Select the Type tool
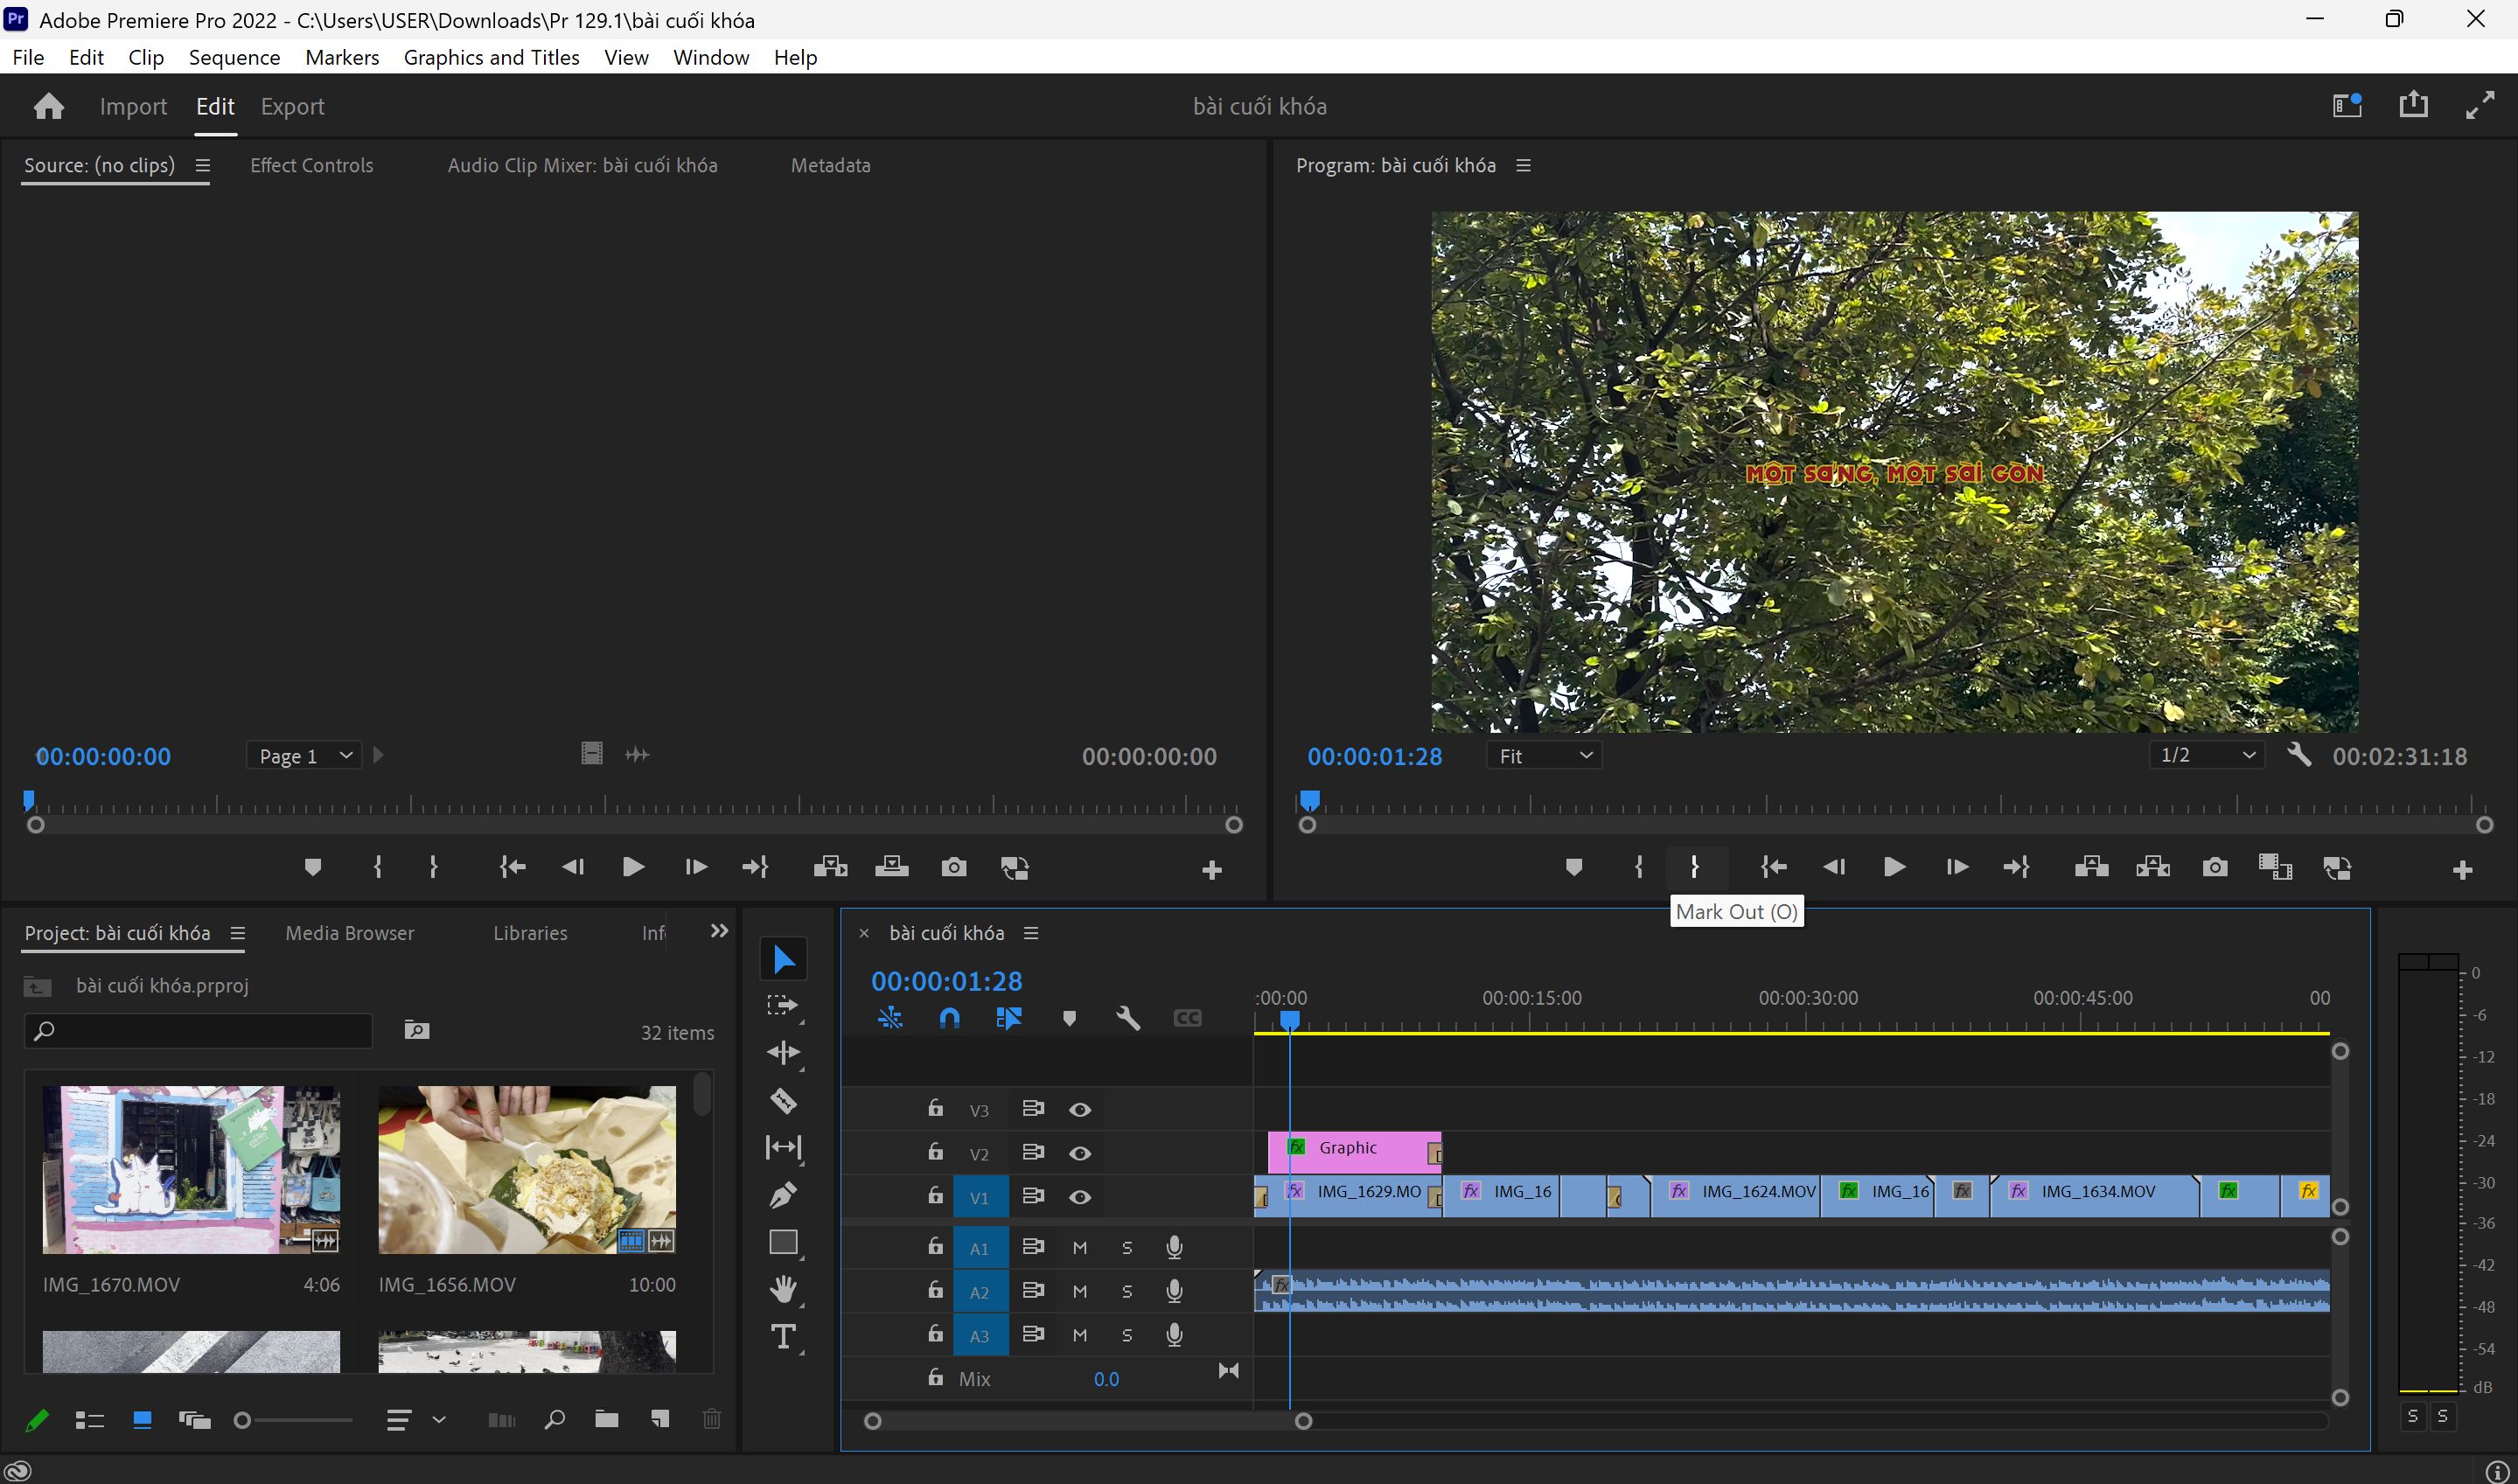This screenshot has width=2518, height=1484. [x=783, y=1337]
